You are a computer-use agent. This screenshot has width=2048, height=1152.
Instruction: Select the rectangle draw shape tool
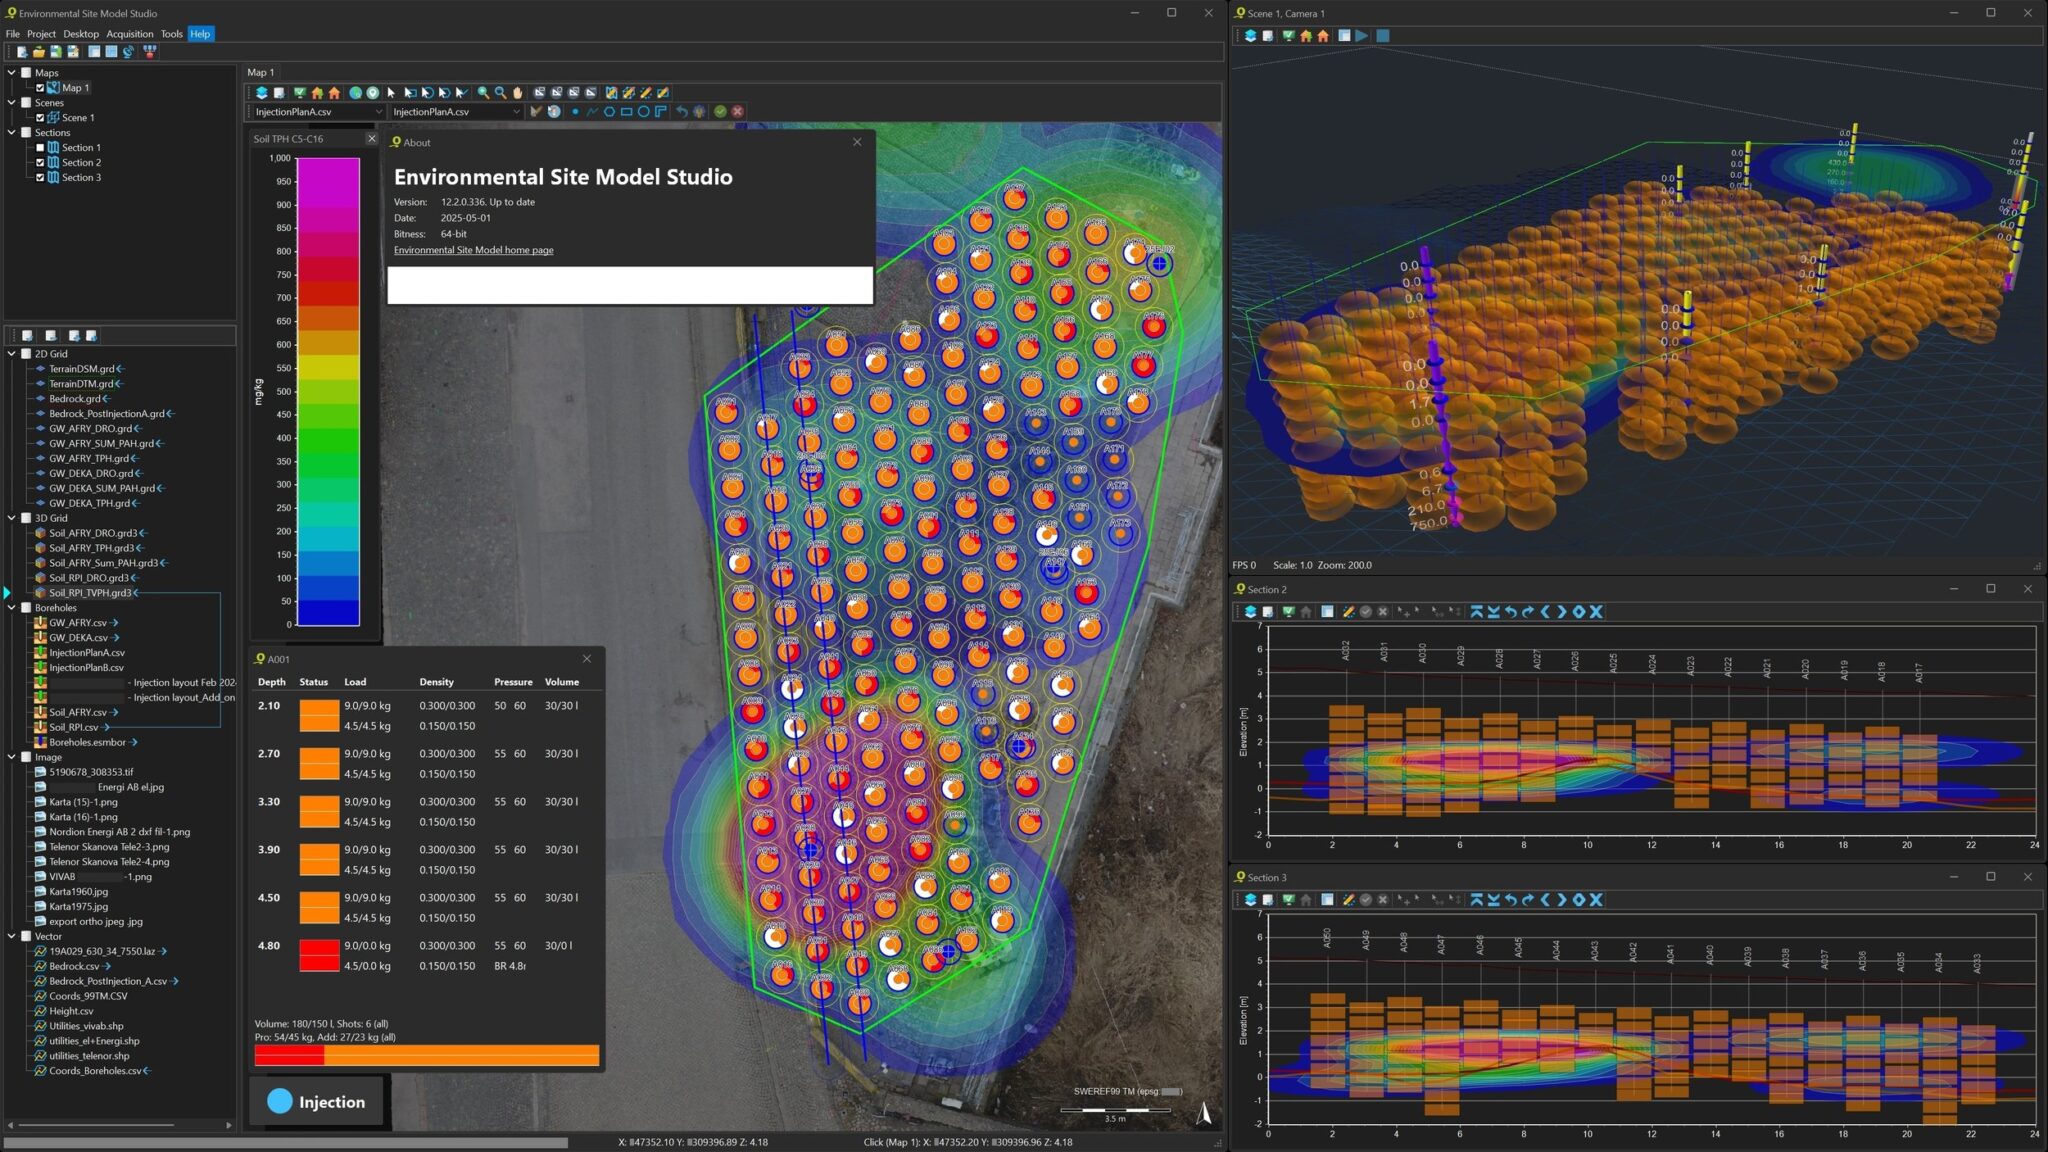[x=626, y=112]
